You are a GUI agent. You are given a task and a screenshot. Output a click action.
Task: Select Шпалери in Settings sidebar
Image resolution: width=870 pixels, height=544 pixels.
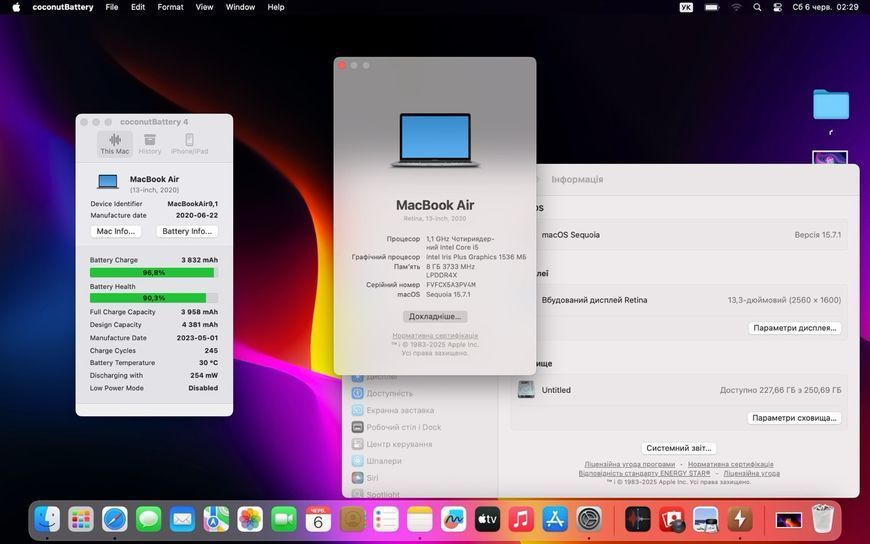tap(383, 461)
